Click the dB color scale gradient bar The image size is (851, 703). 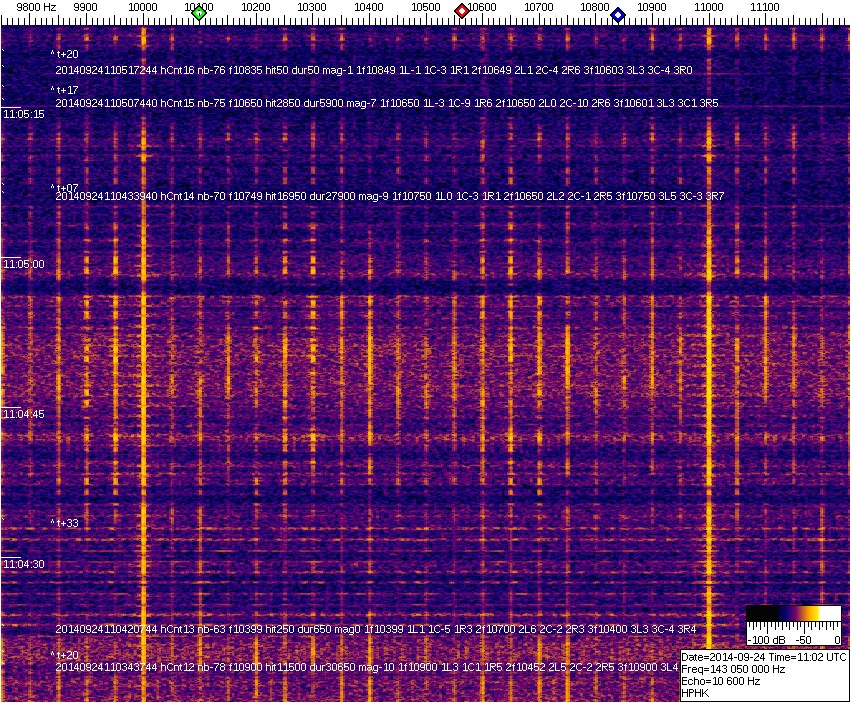pyautogui.click(x=793, y=614)
